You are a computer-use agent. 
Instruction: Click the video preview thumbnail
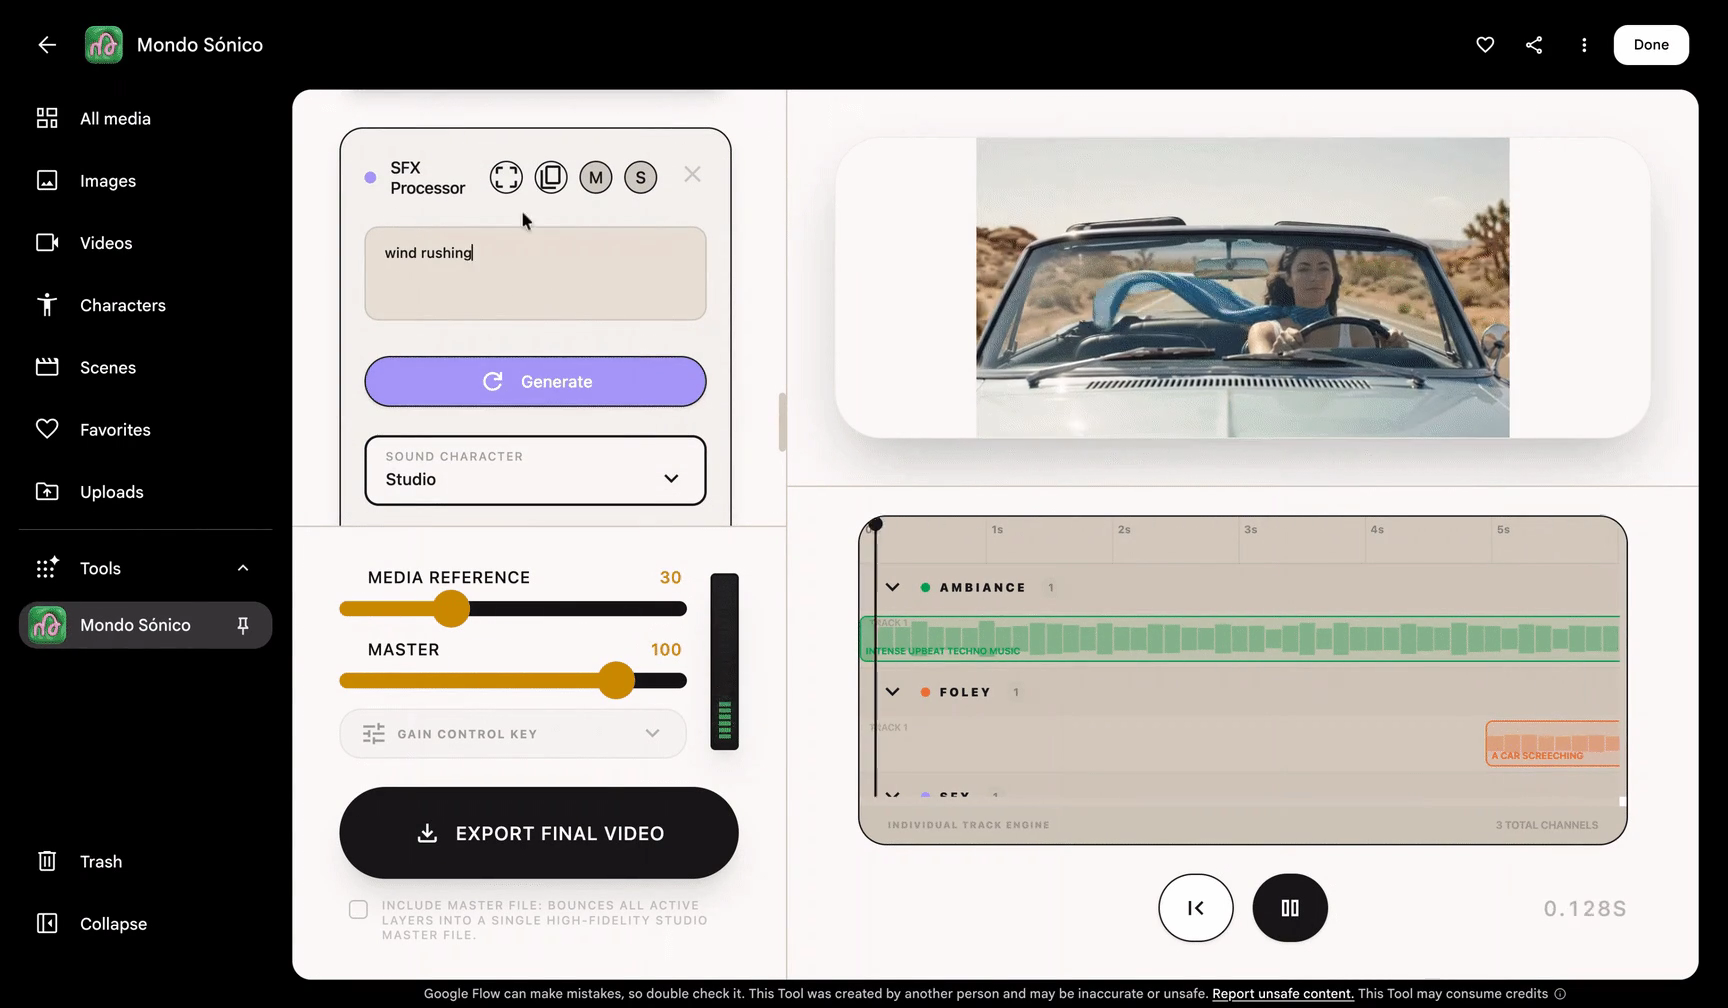point(1242,288)
